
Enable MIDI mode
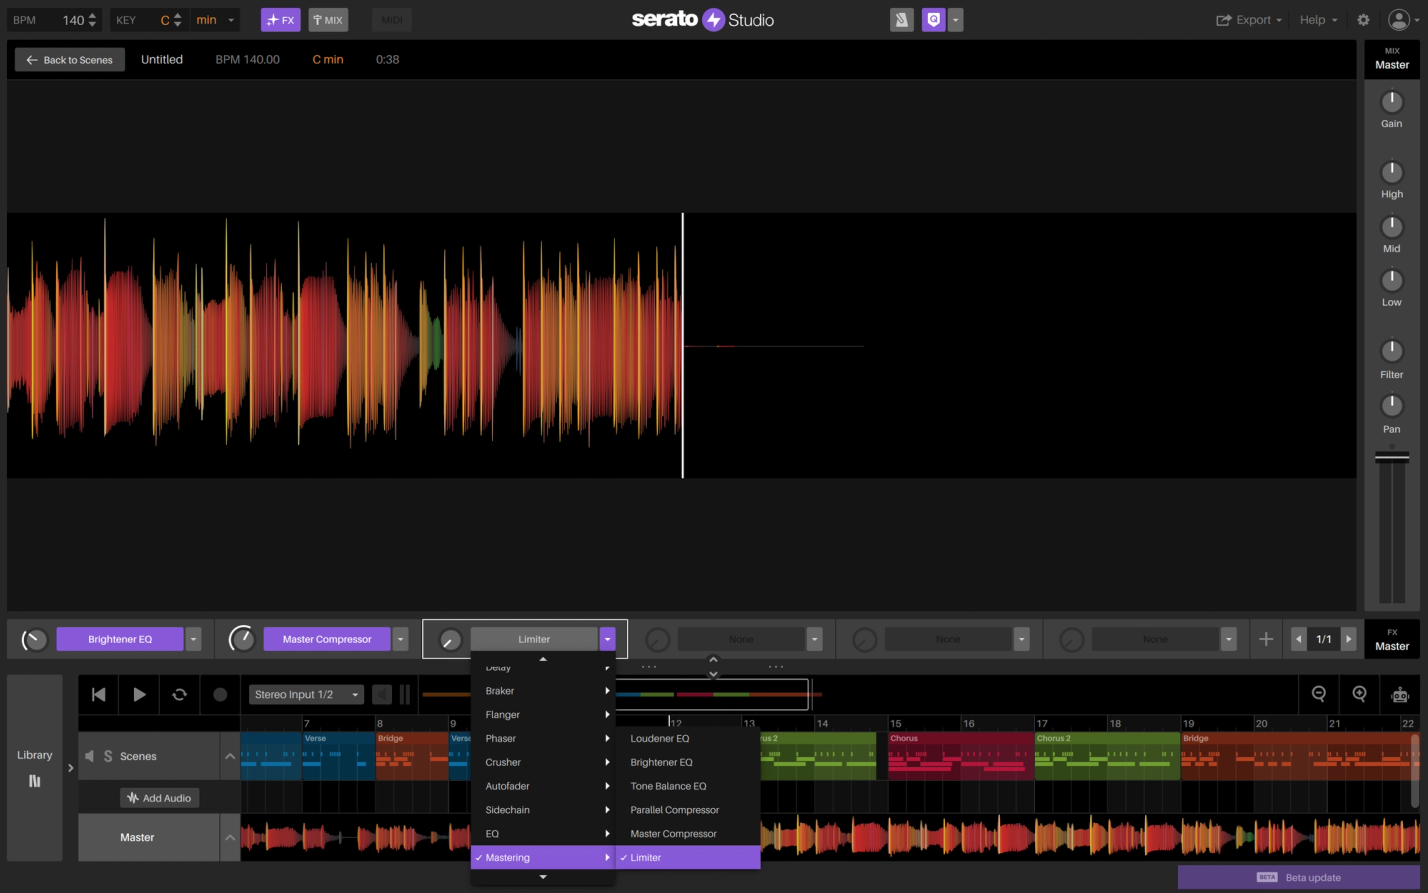[391, 19]
